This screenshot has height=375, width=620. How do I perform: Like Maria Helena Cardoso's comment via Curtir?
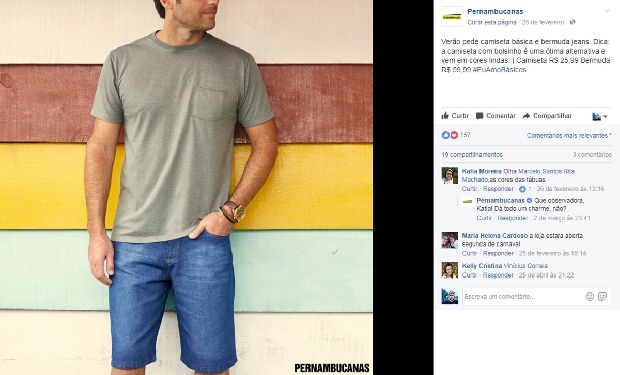(x=469, y=253)
